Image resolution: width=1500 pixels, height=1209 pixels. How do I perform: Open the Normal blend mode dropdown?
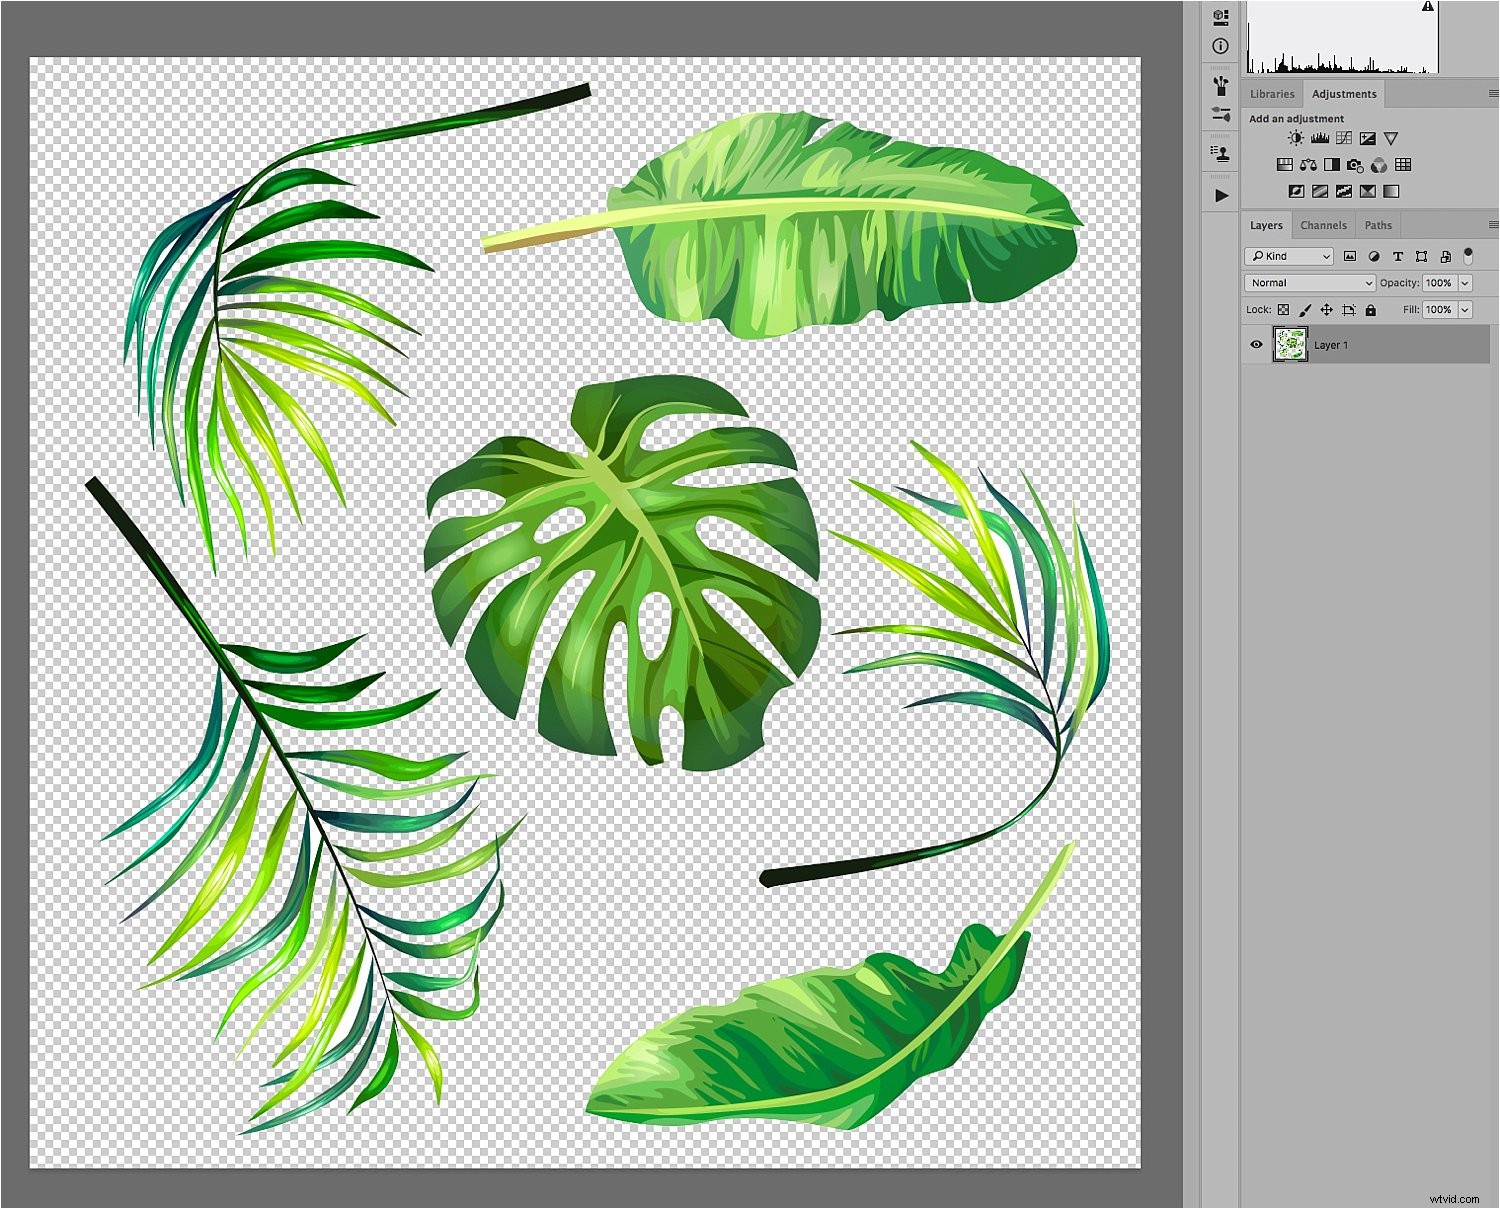(x=1310, y=283)
